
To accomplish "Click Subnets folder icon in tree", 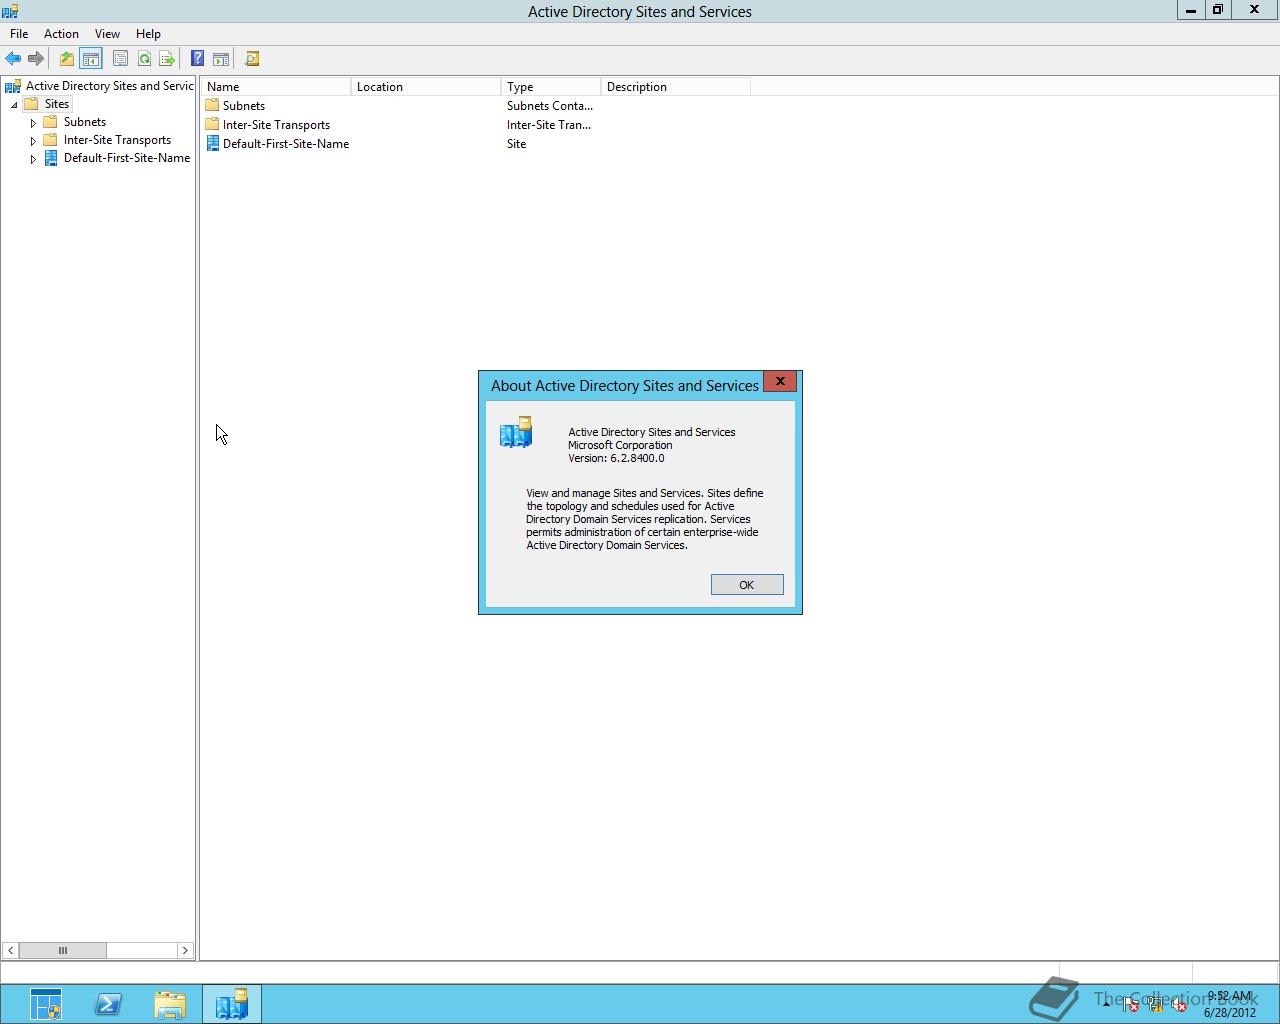I will (x=50, y=122).
